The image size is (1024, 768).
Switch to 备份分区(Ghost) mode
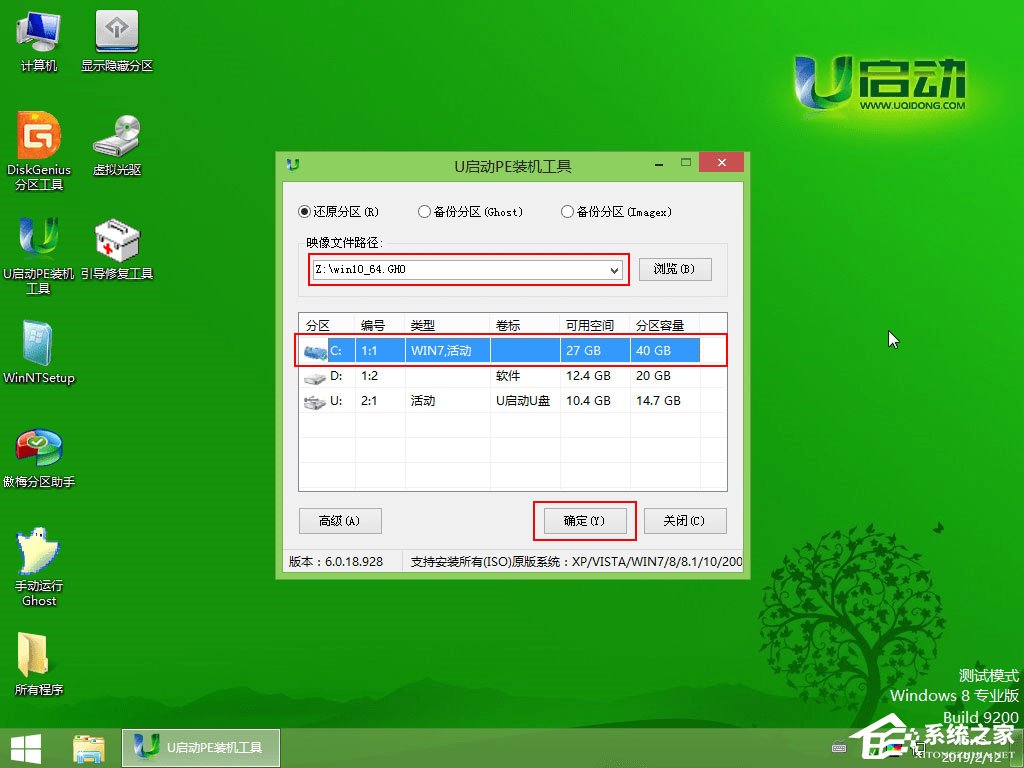click(x=424, y=212)
